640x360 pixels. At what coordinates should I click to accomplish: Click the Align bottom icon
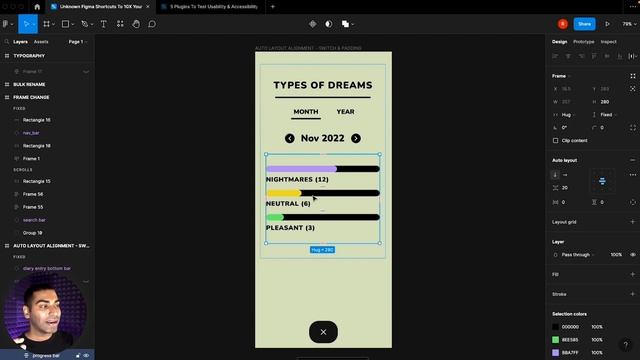coord(620,56)
